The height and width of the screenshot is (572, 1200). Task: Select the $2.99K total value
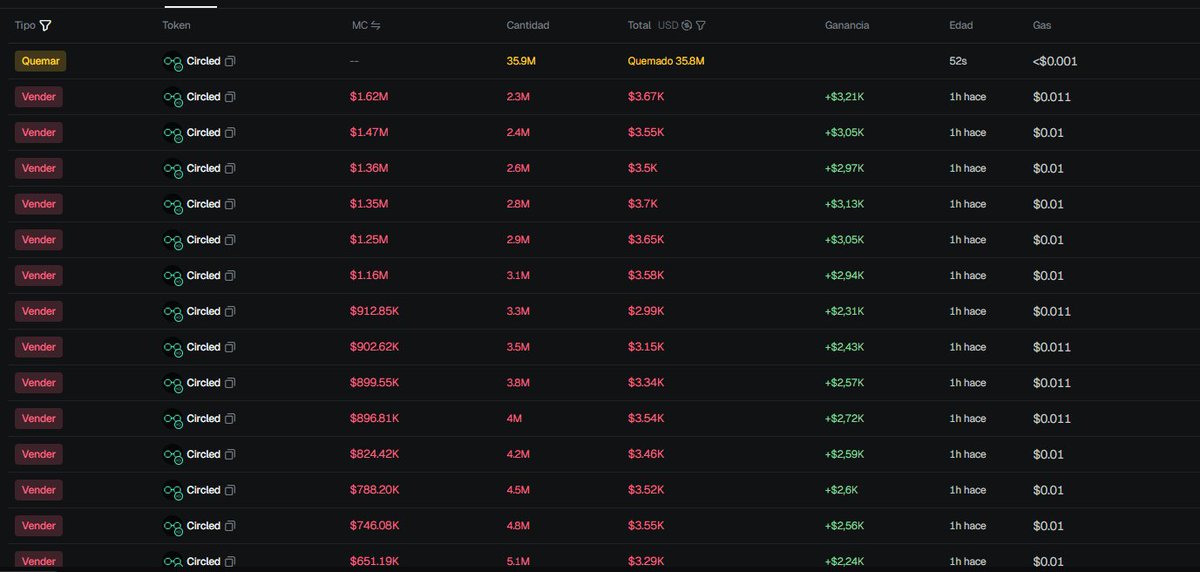coord(645,311)
